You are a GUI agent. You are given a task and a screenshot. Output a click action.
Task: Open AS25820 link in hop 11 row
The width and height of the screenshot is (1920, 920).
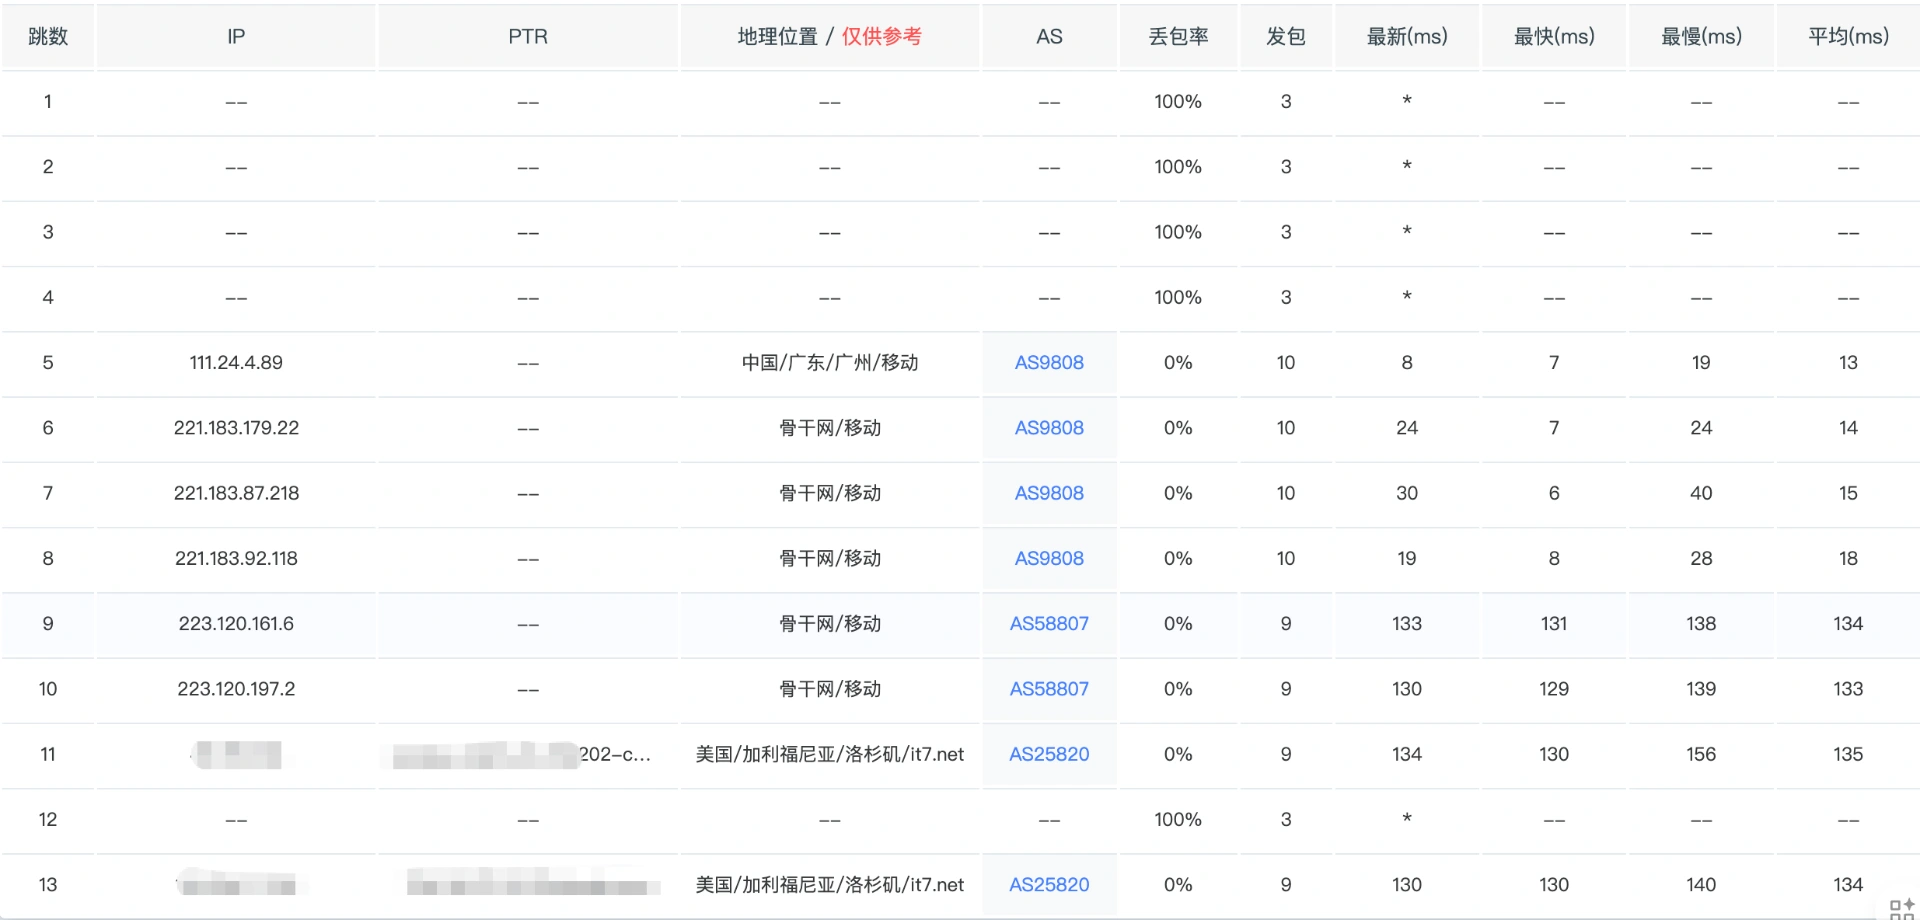click(x=1048, y=754)
